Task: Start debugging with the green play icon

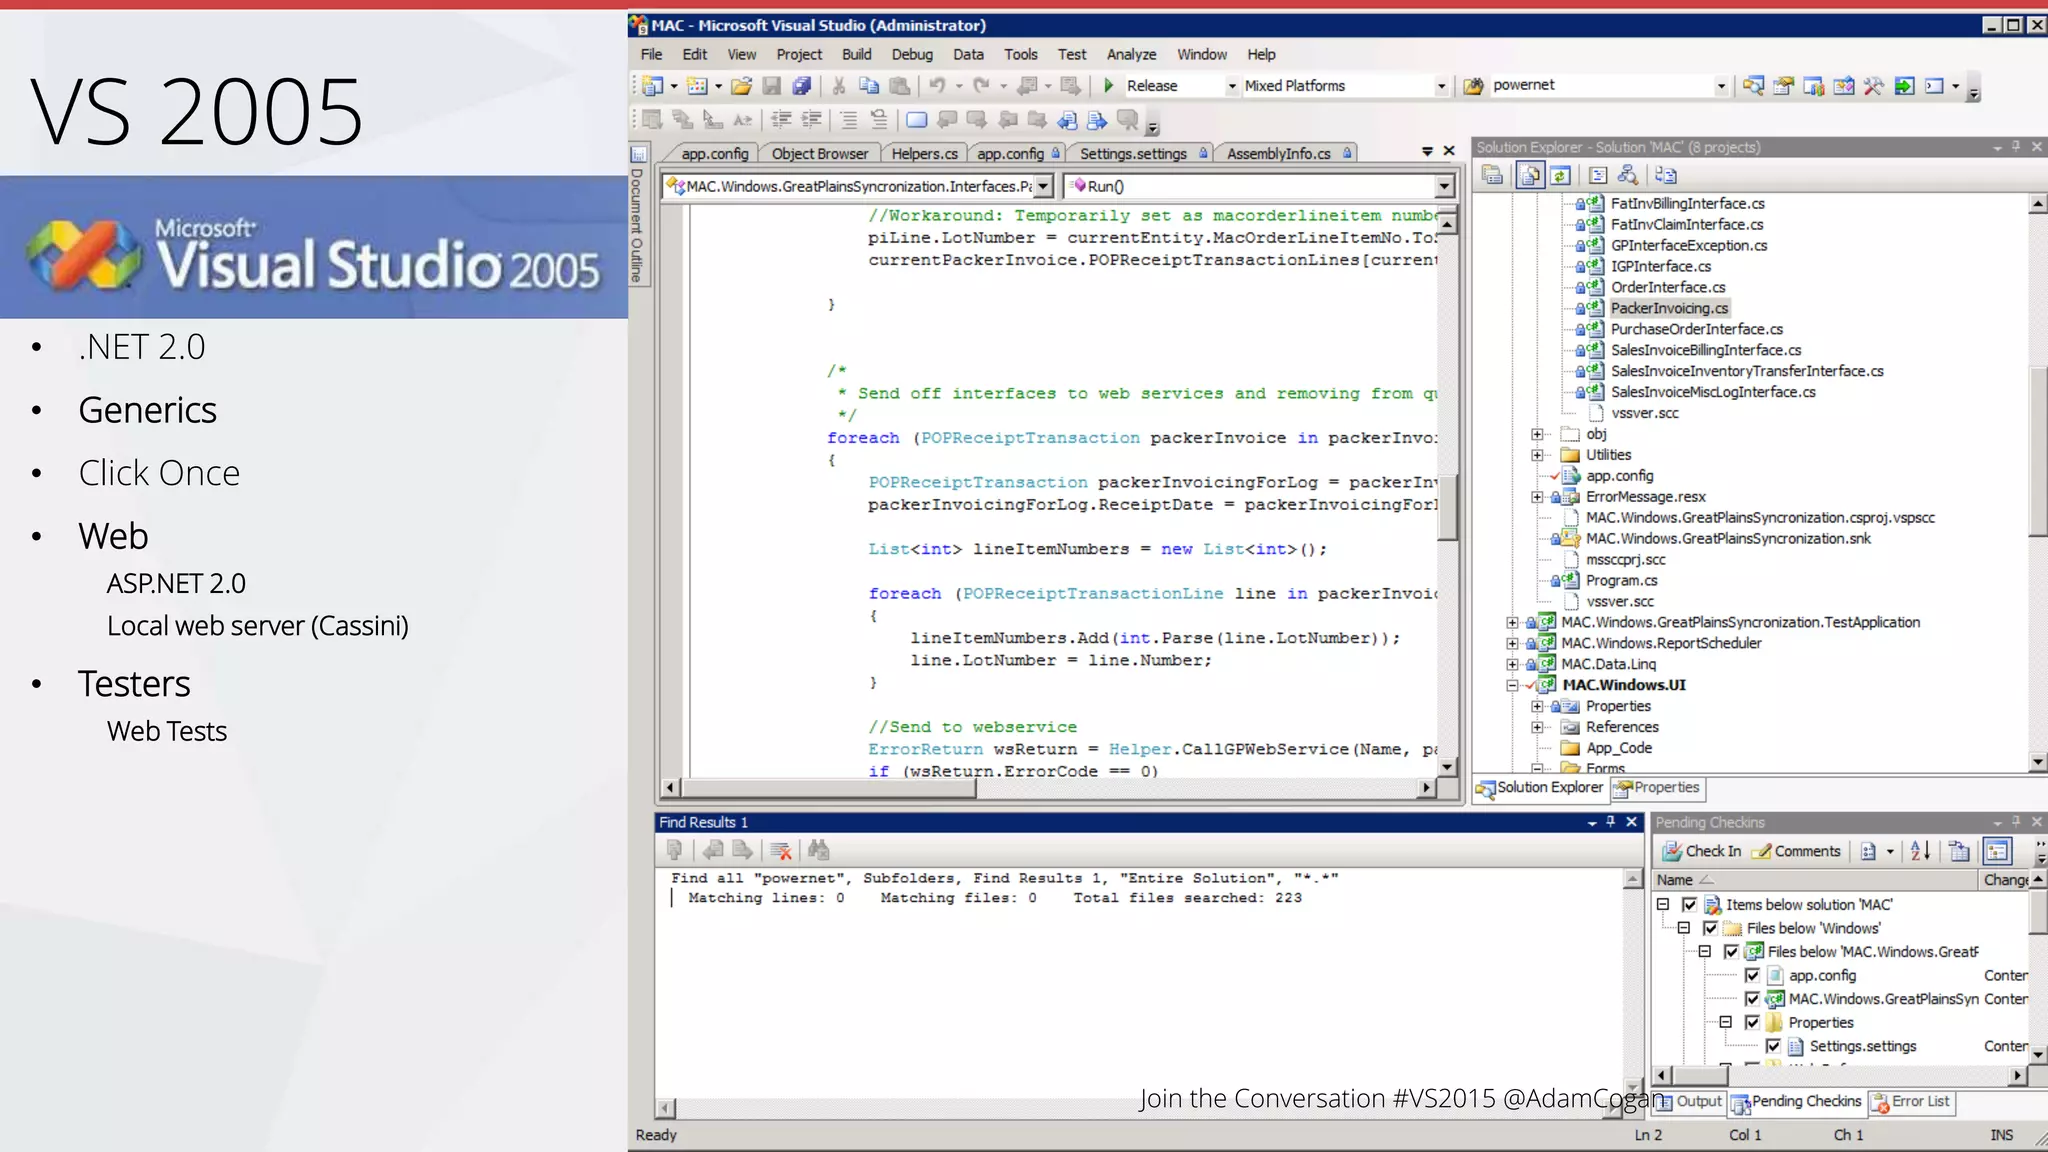Action: (1108, 86)
